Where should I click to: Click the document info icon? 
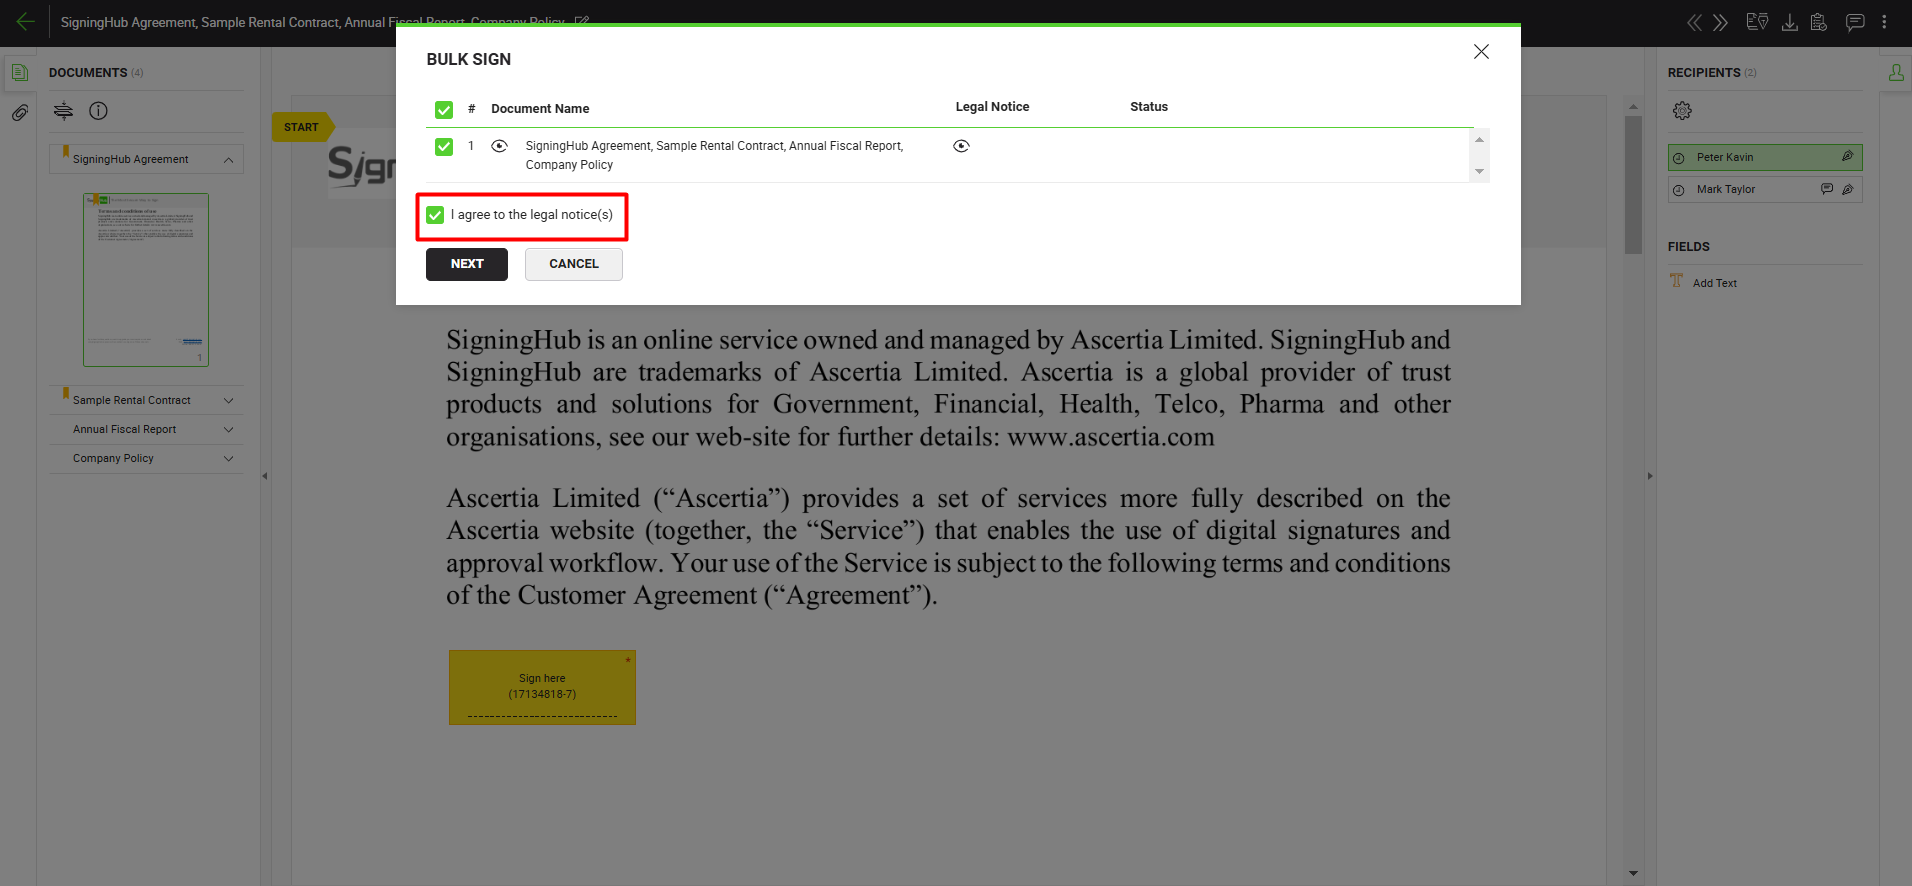(98, 111)
